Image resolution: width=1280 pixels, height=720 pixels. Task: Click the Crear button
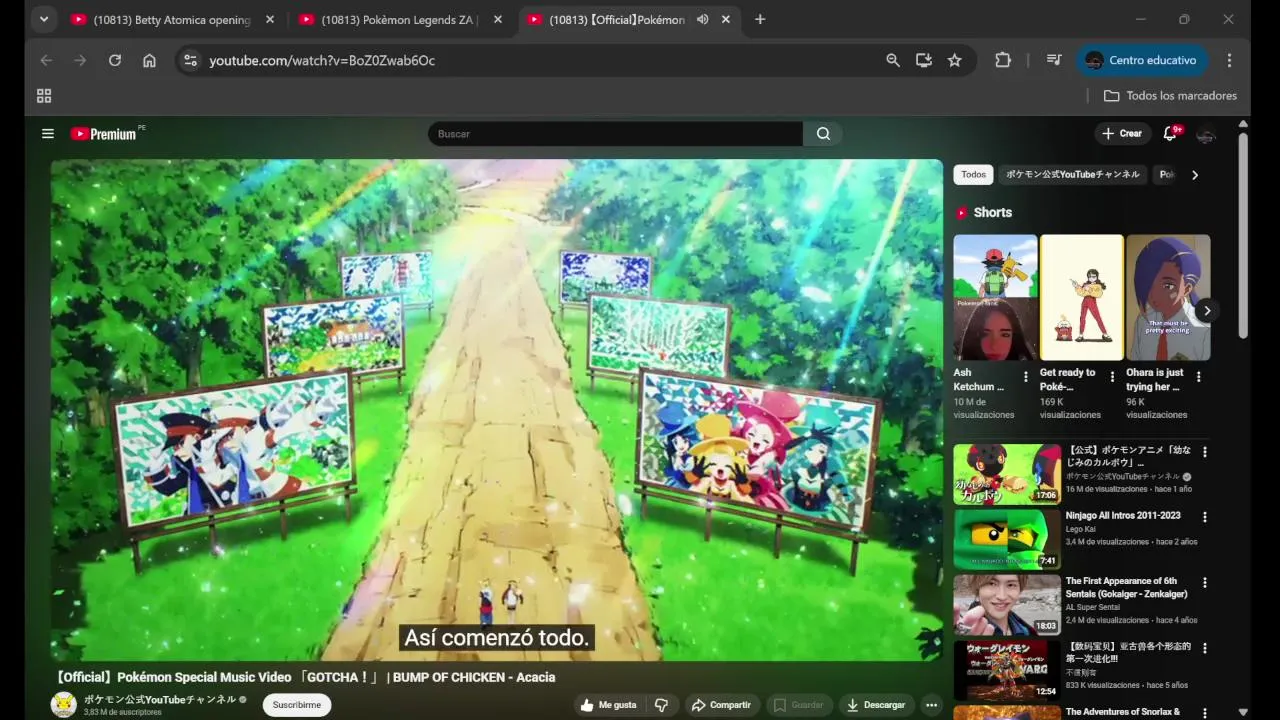(1122, 133)
